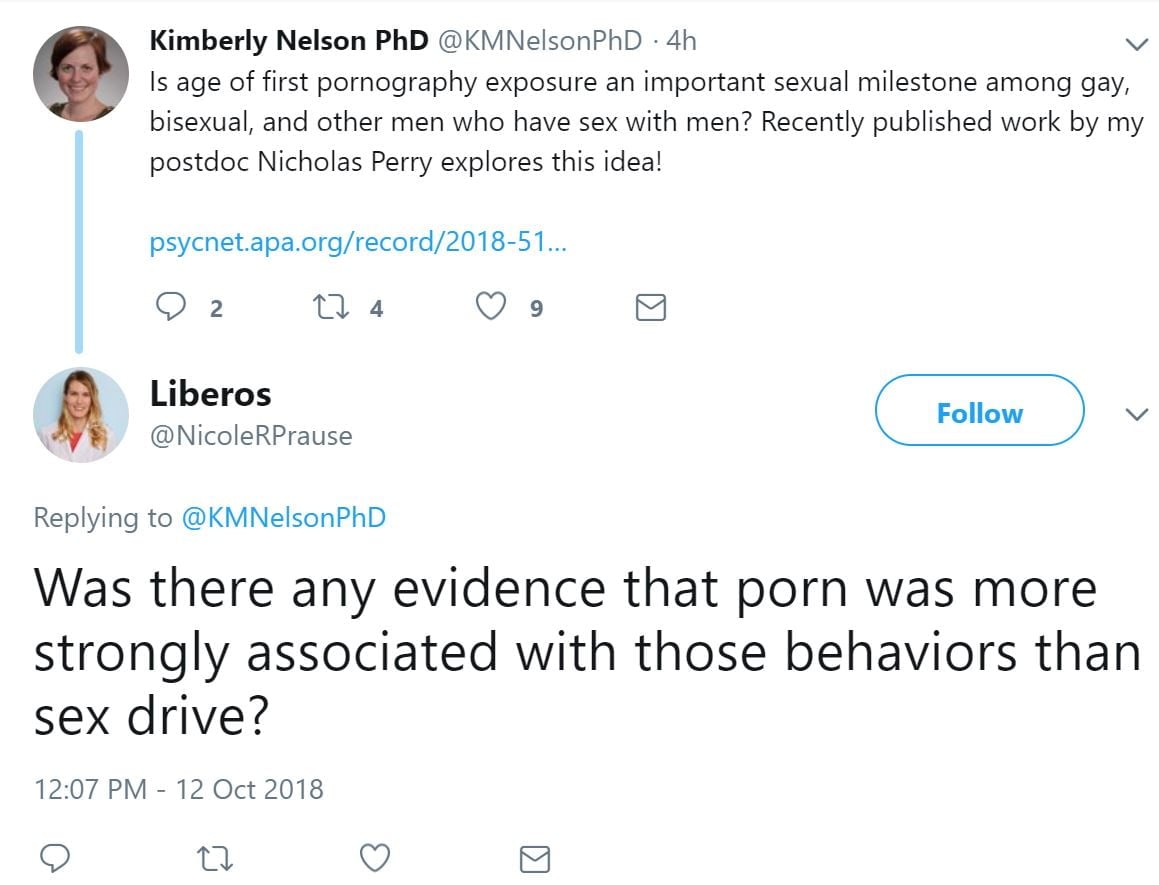Image resolution: width=1159 pixels, height=885 pixels.
Task: Open the Liberos display name
Action: click(x=211, y=394)
